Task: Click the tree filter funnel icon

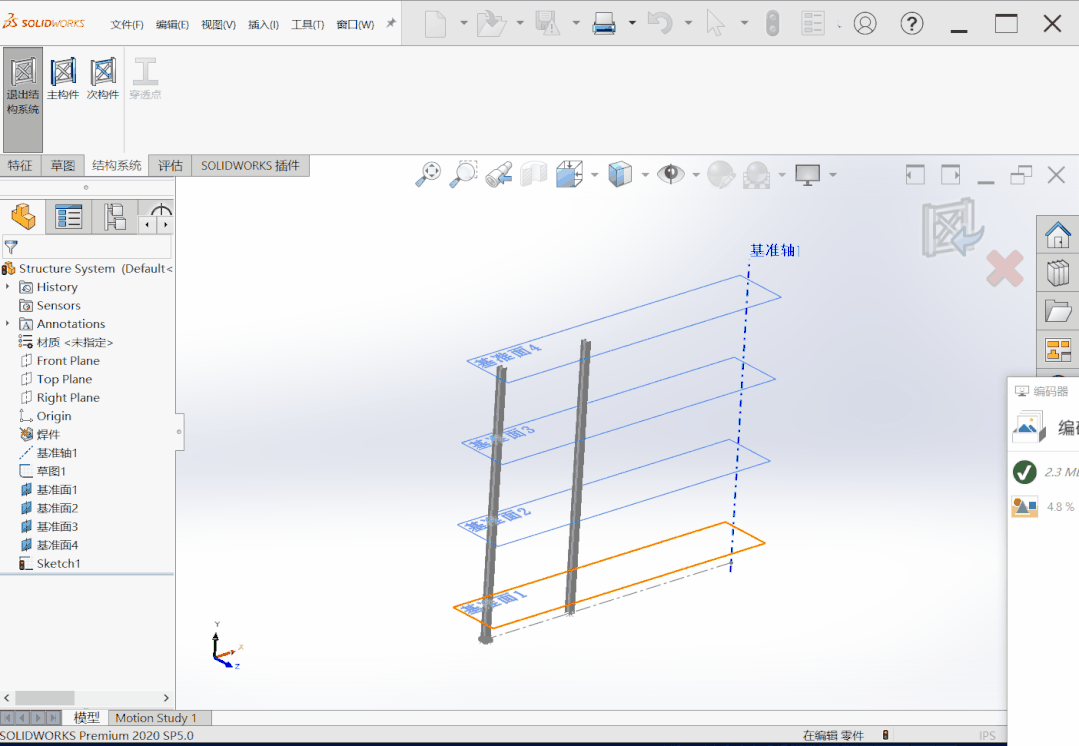Action: point(11,246)
